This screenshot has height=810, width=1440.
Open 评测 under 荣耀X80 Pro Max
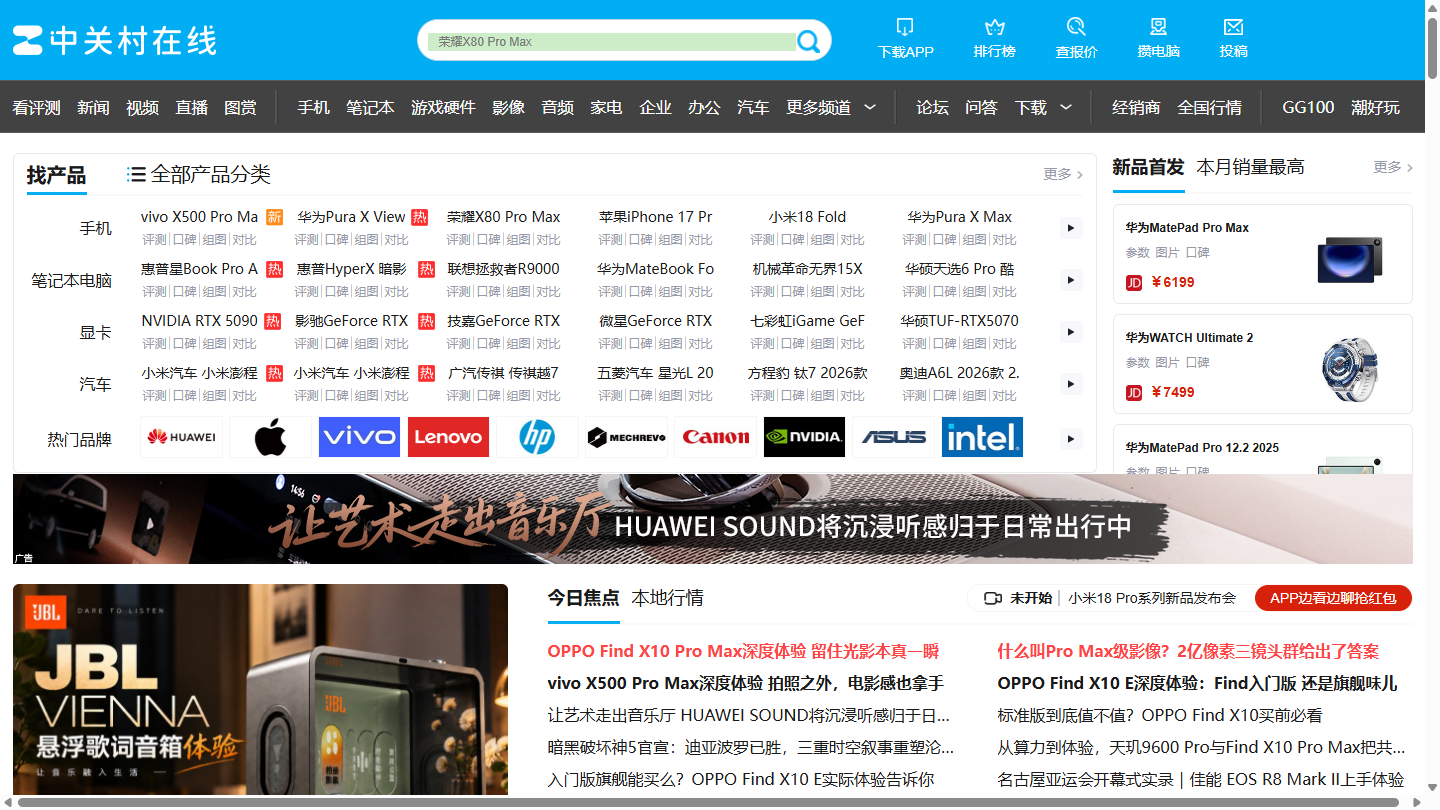458,240
